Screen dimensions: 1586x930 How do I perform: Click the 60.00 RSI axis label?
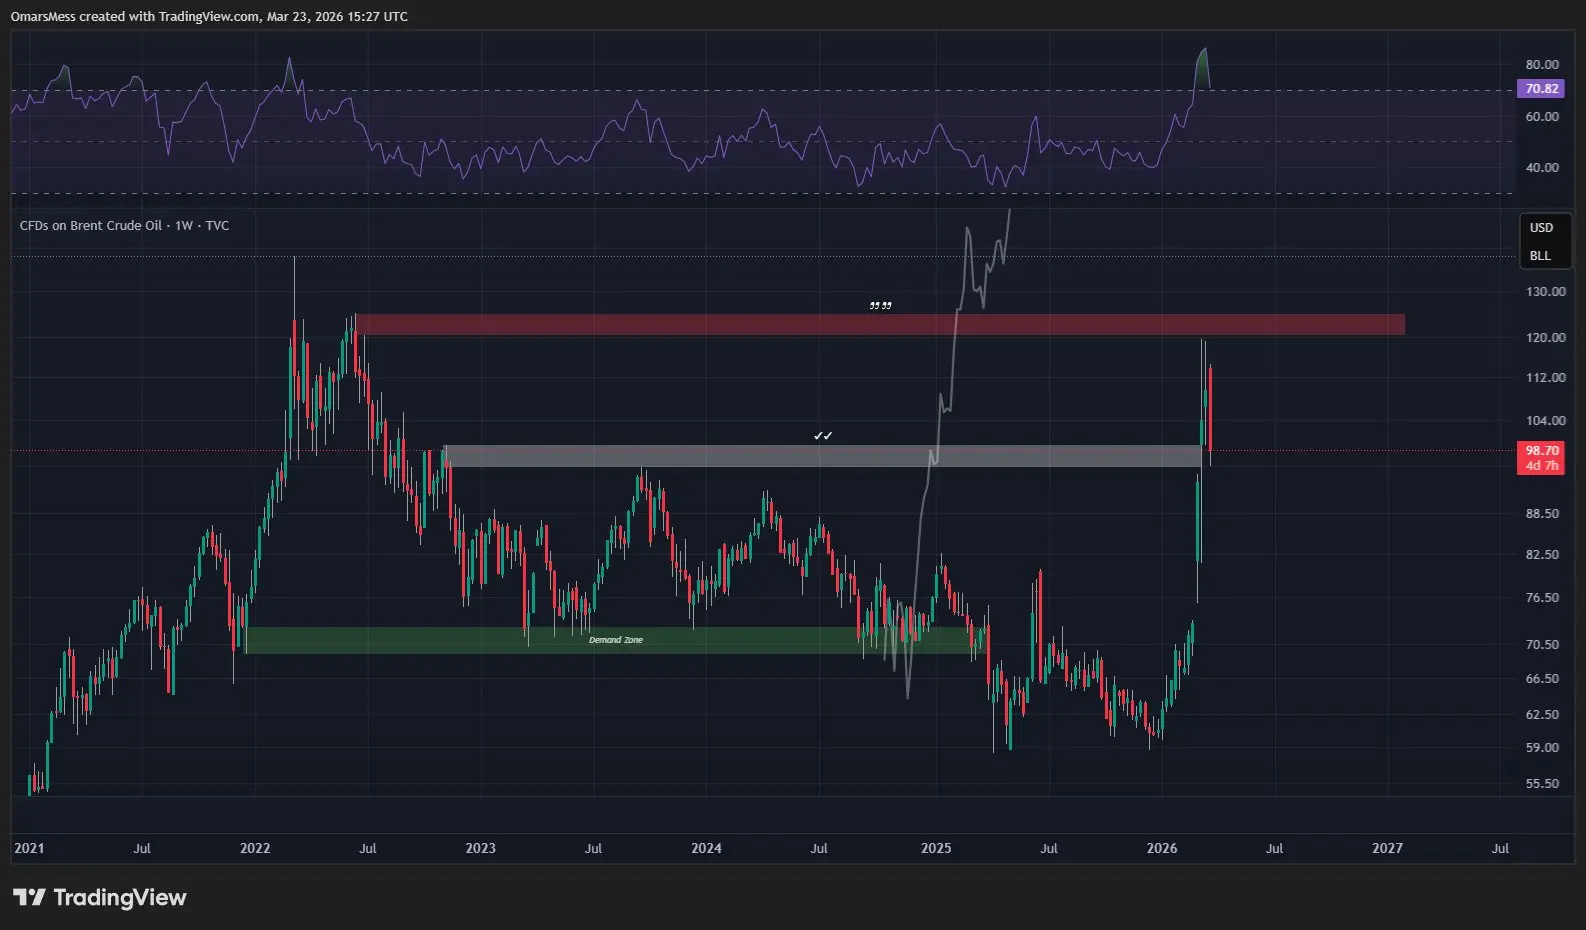(1541, 117)
